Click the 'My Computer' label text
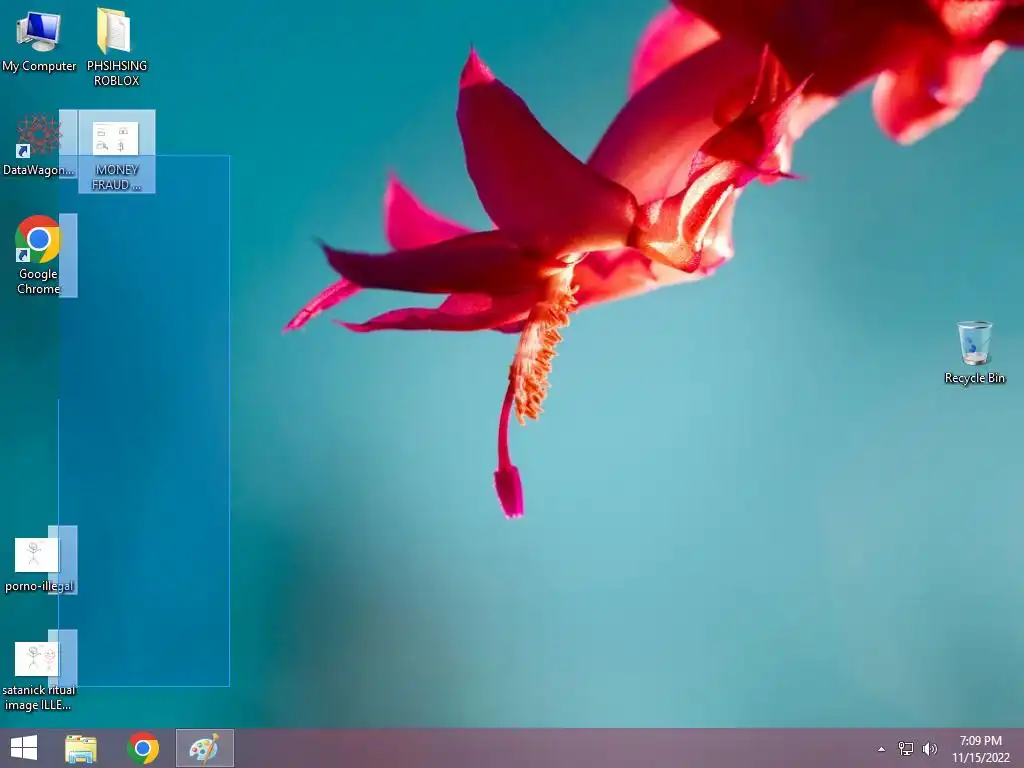The width and height of the screenshot is (1024, 768). pyautogui.click(x=39, y=66)
